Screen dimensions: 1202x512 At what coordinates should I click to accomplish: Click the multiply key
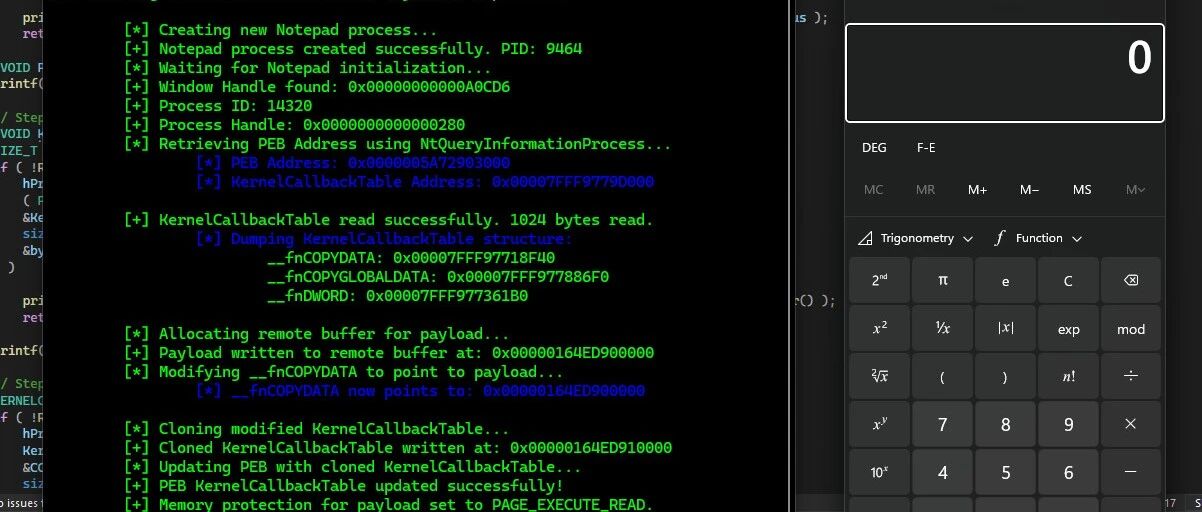[1130, 425]
